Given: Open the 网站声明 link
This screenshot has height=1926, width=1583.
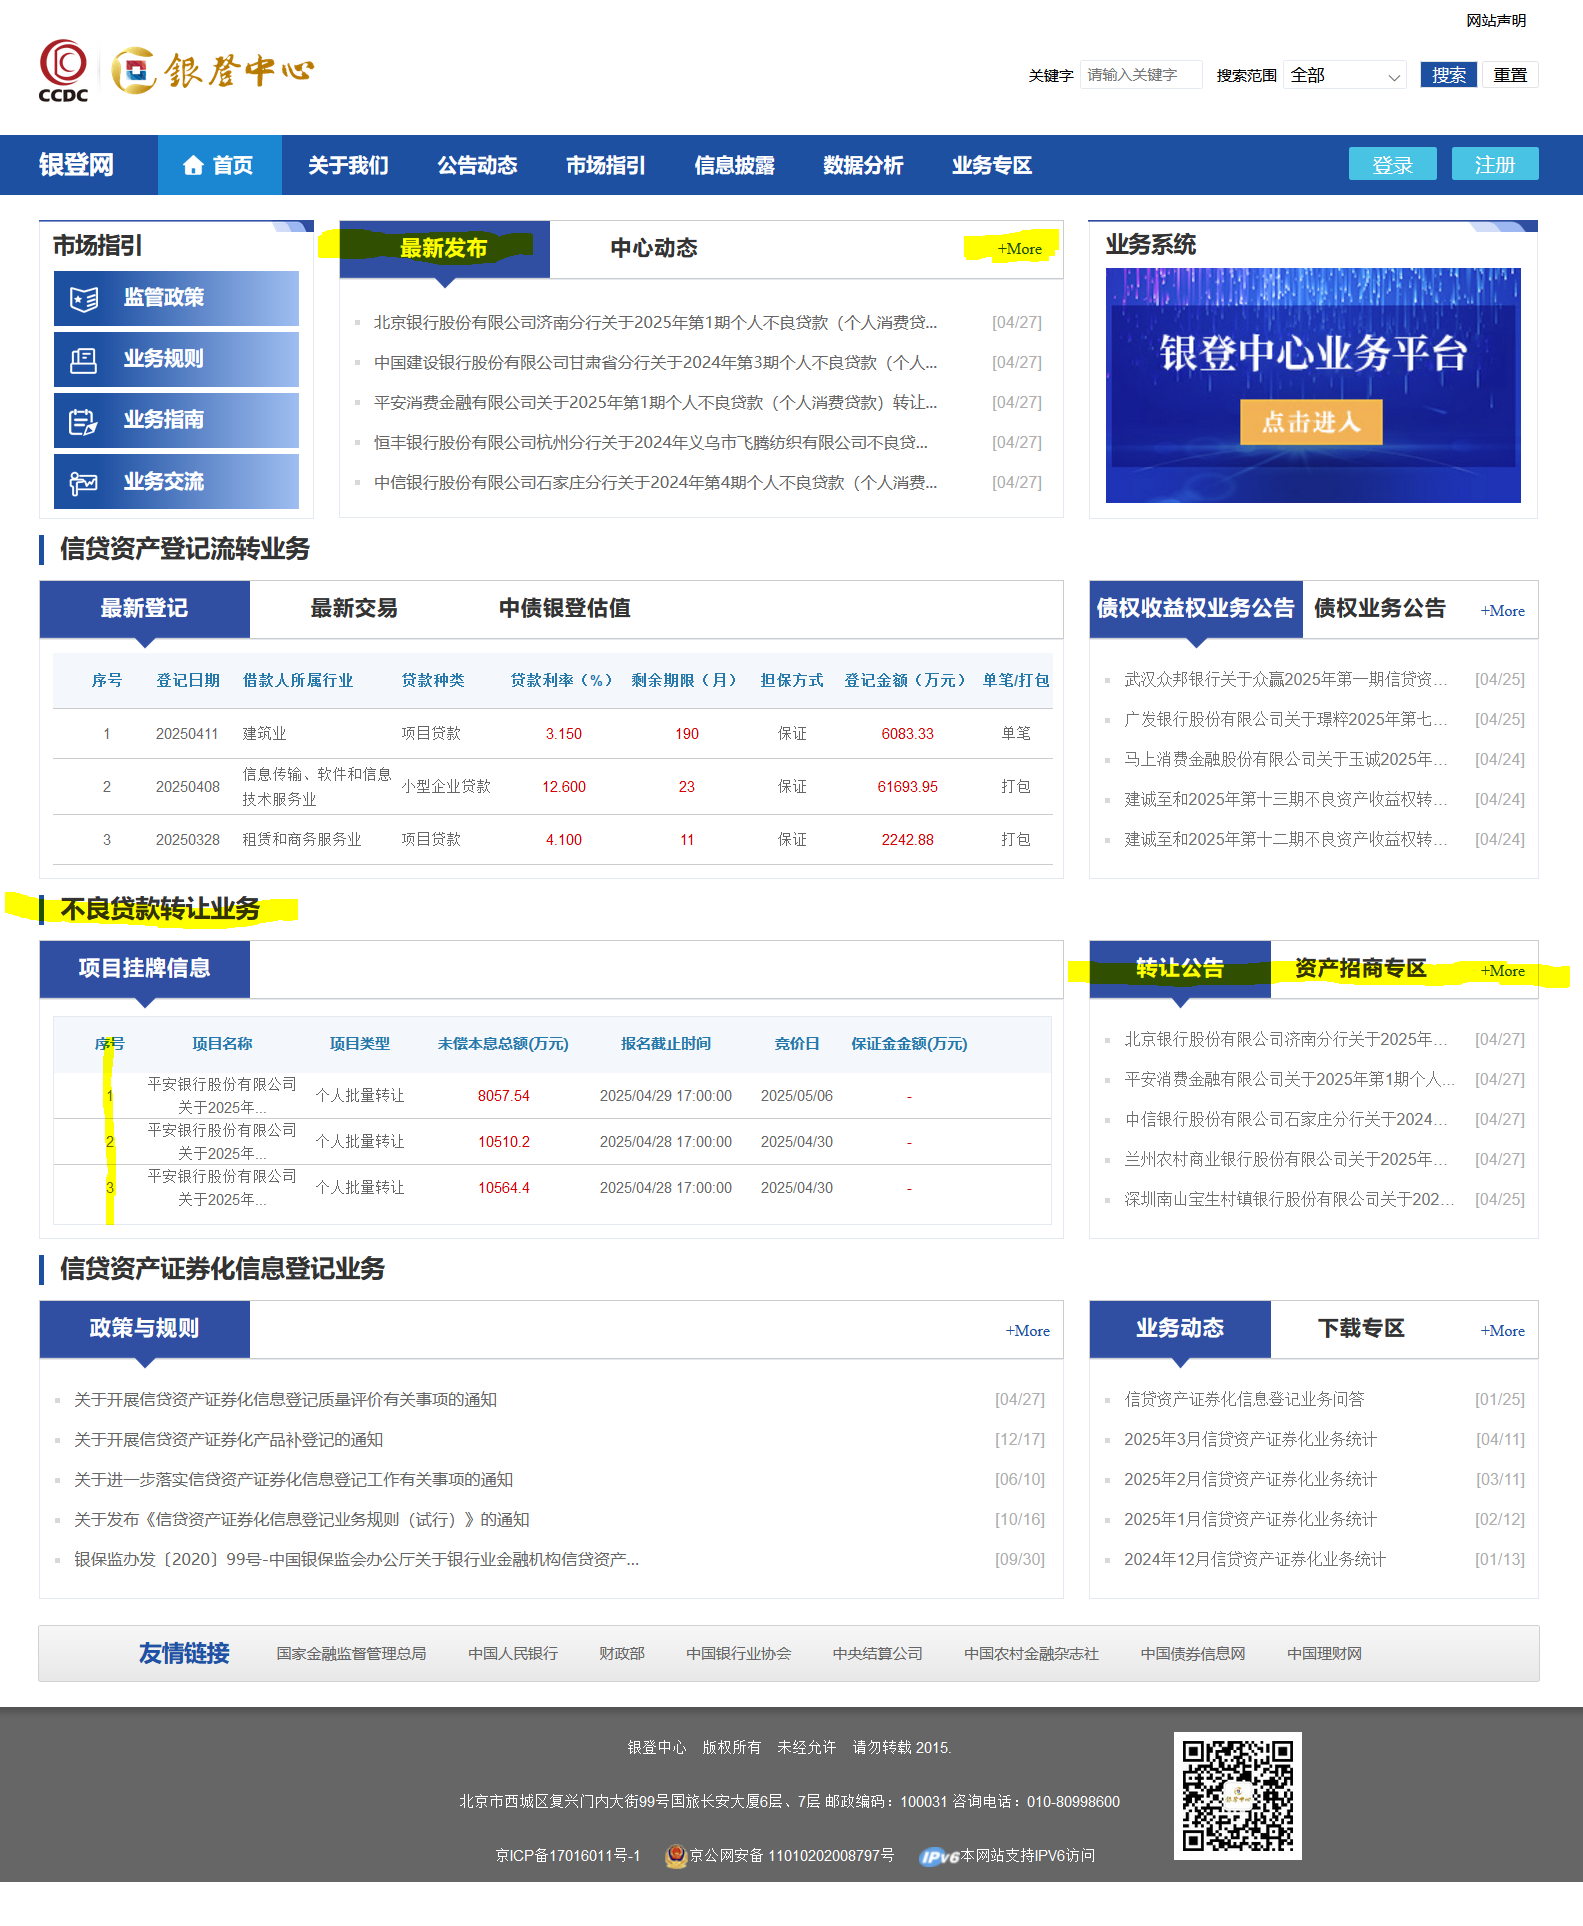Looking at the screenshot, I should [x=1496, y=20].
